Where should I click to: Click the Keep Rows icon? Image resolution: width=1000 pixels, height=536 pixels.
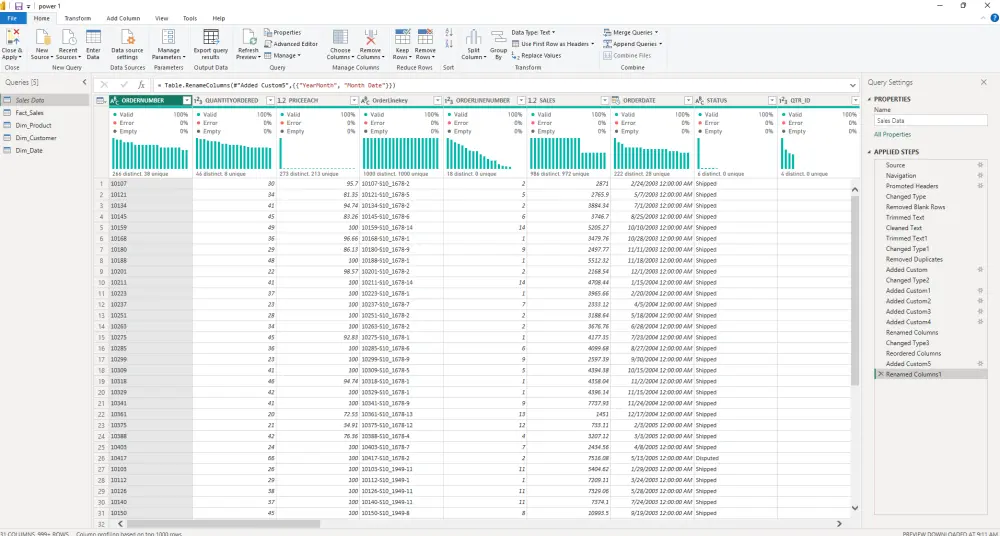(x=402, y=37)
